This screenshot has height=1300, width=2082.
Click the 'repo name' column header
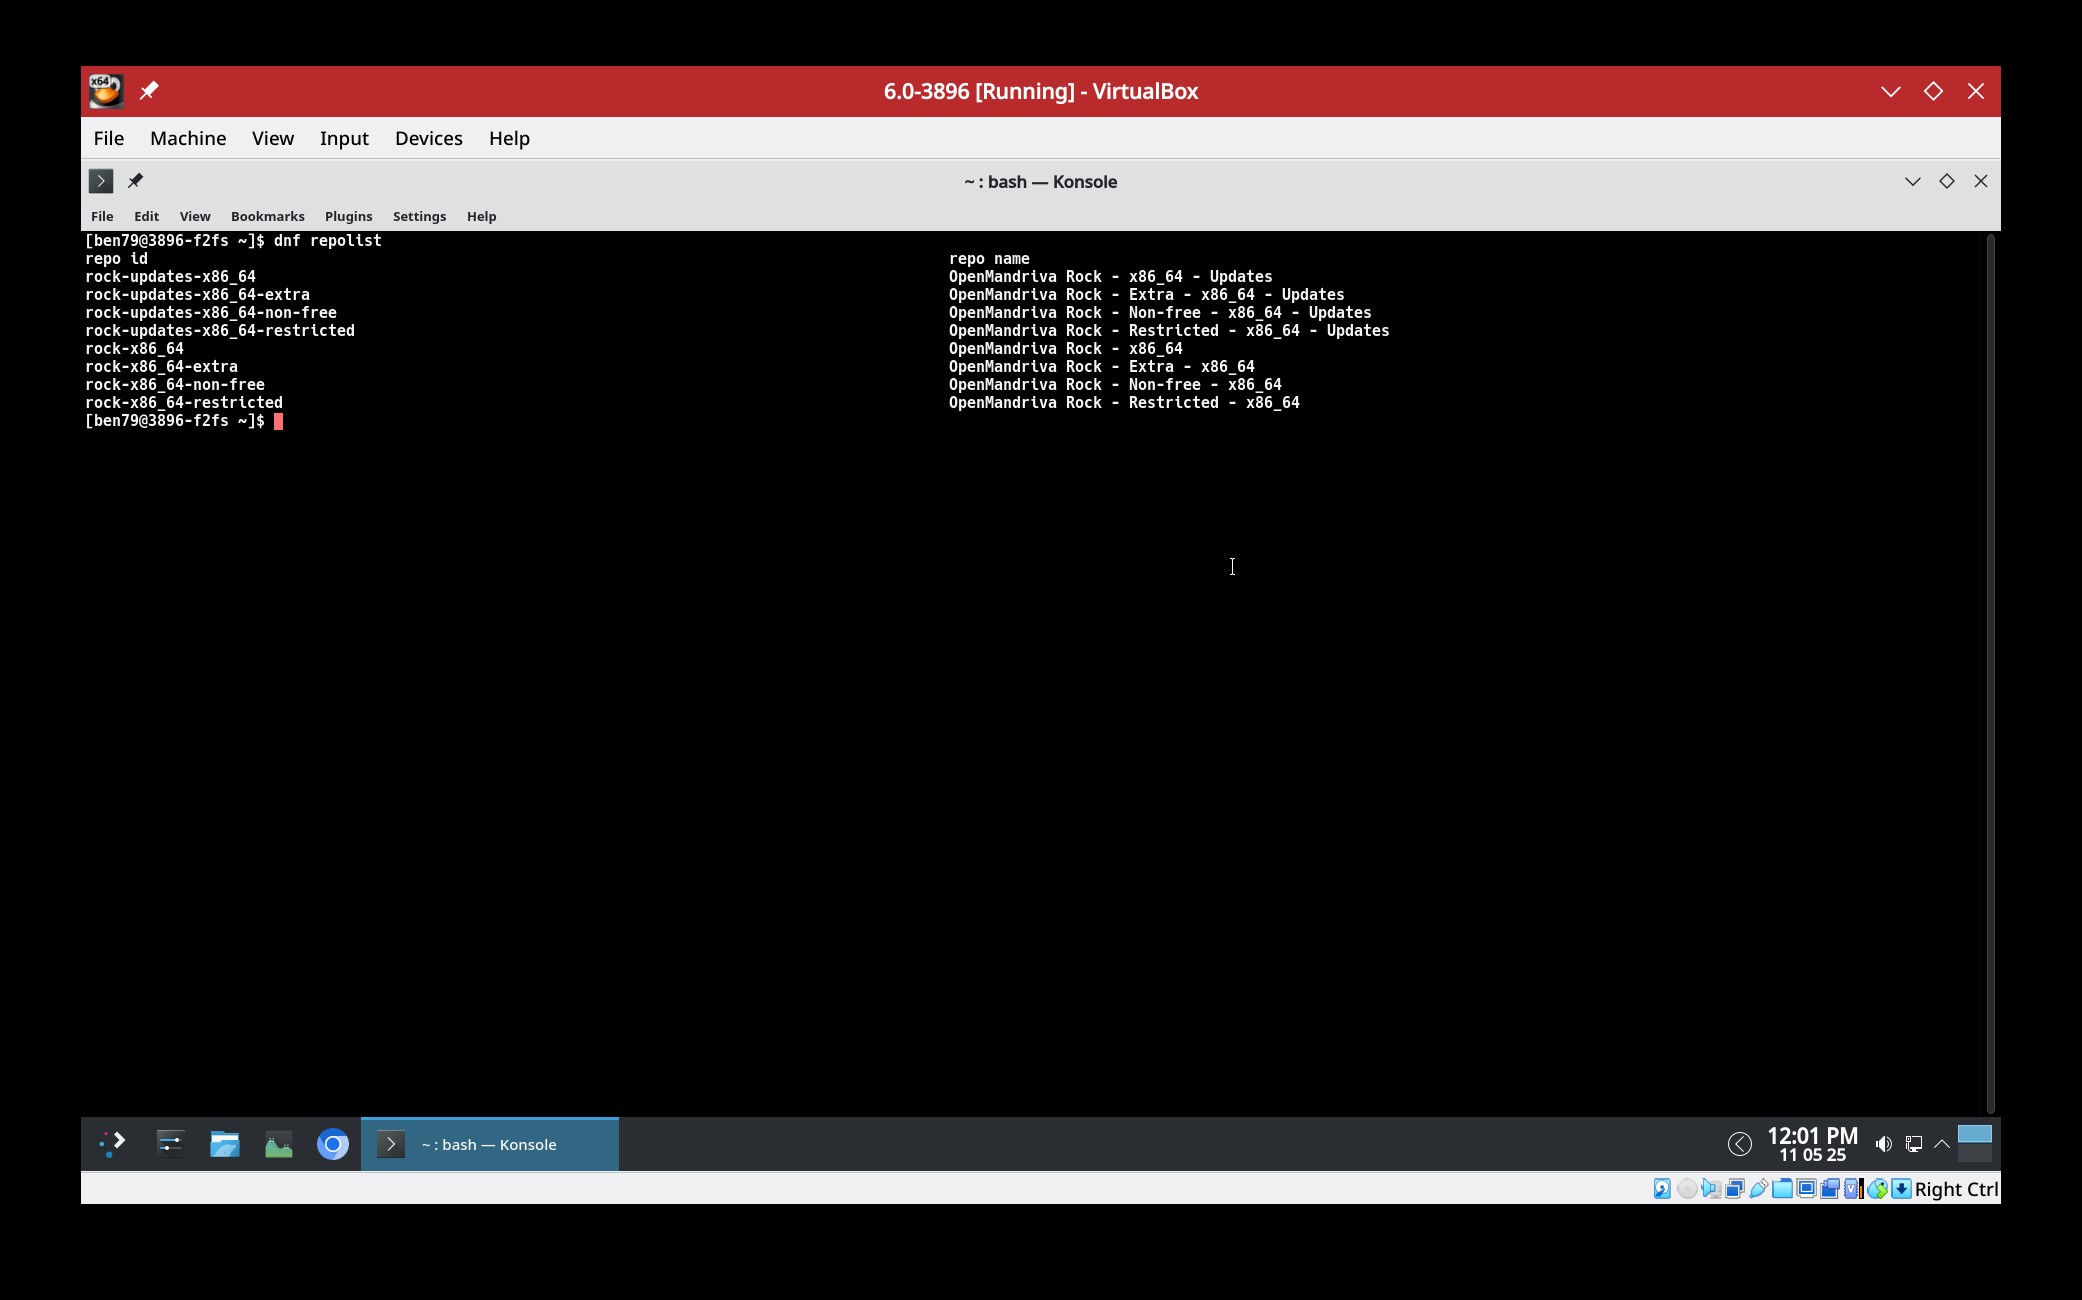pyautogui.click(x=989, y=259)
